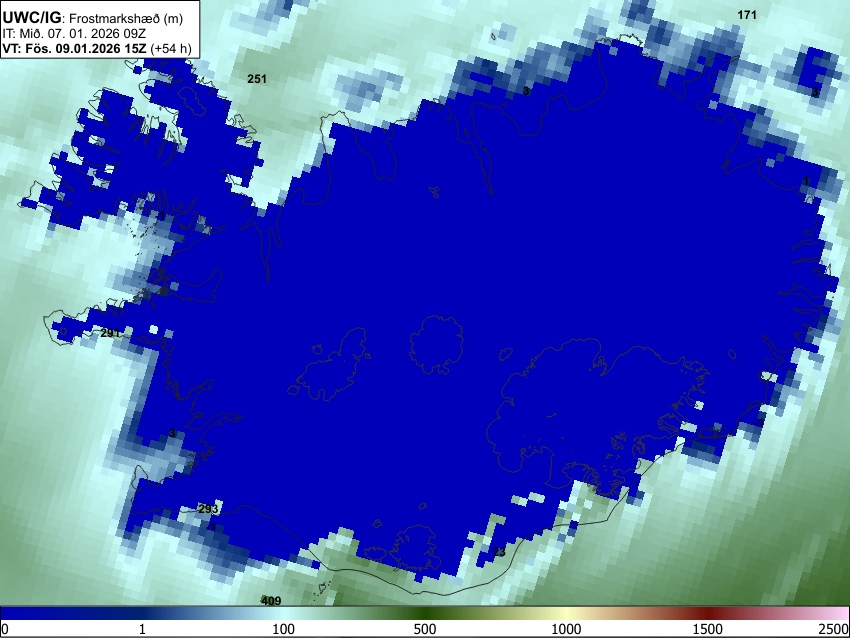Select the Frostmarkshæð (m) heading text
850x638 pixels.
[126, 18]
